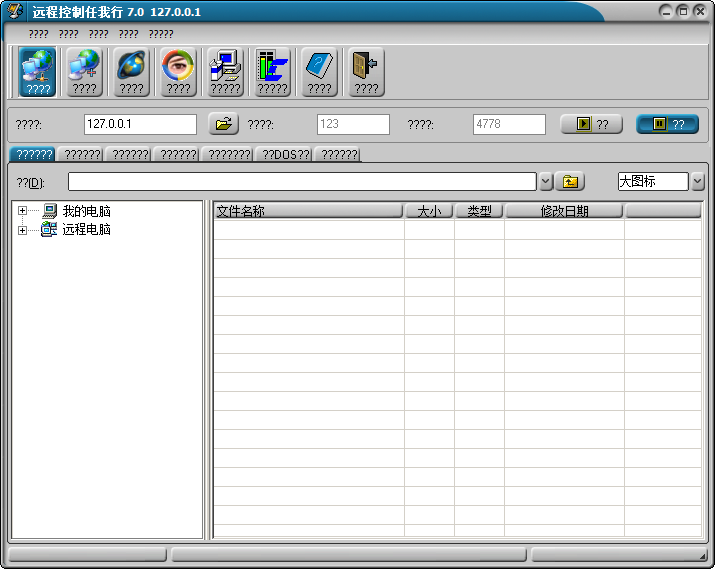Sort by the 文件名称 column header
Screen dimensions: 715x569
click(308, 211)
